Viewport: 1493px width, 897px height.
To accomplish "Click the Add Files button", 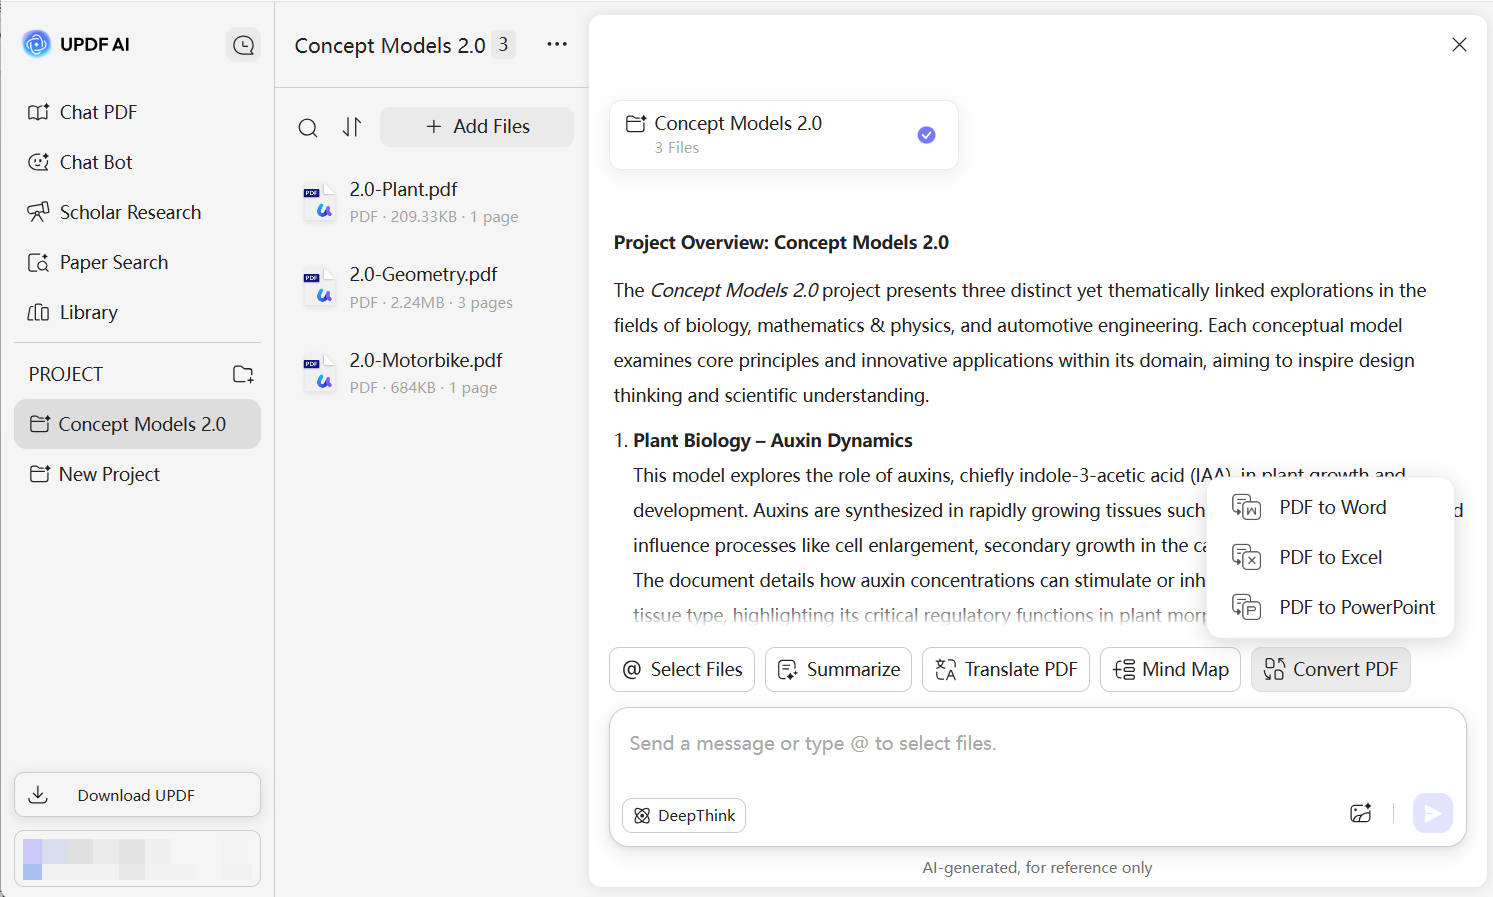I will click(x=477, y=127).
